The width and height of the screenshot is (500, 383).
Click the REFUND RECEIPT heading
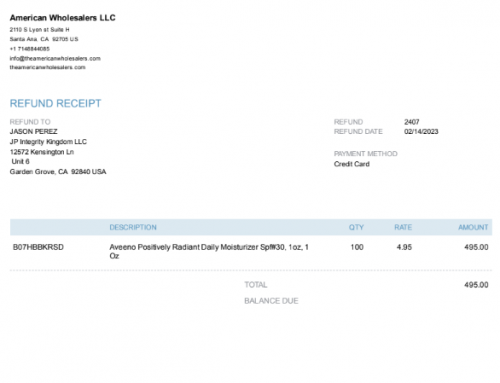click(x=55, y=103)
